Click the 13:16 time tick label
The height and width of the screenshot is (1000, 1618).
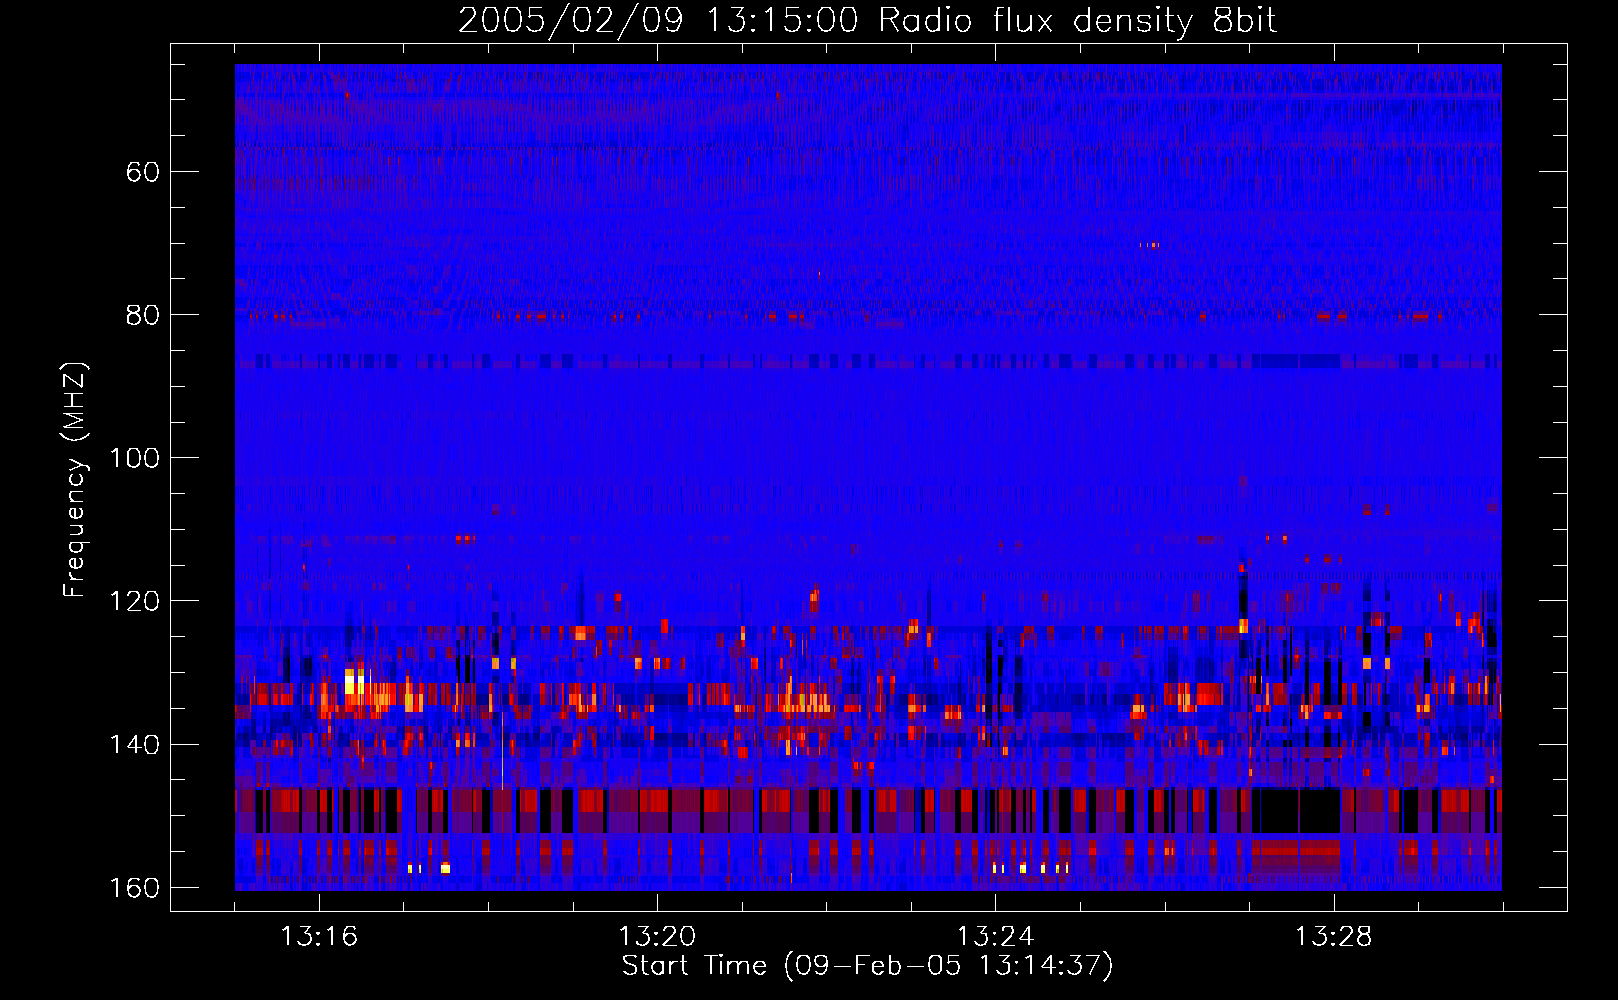click(319, 936)
